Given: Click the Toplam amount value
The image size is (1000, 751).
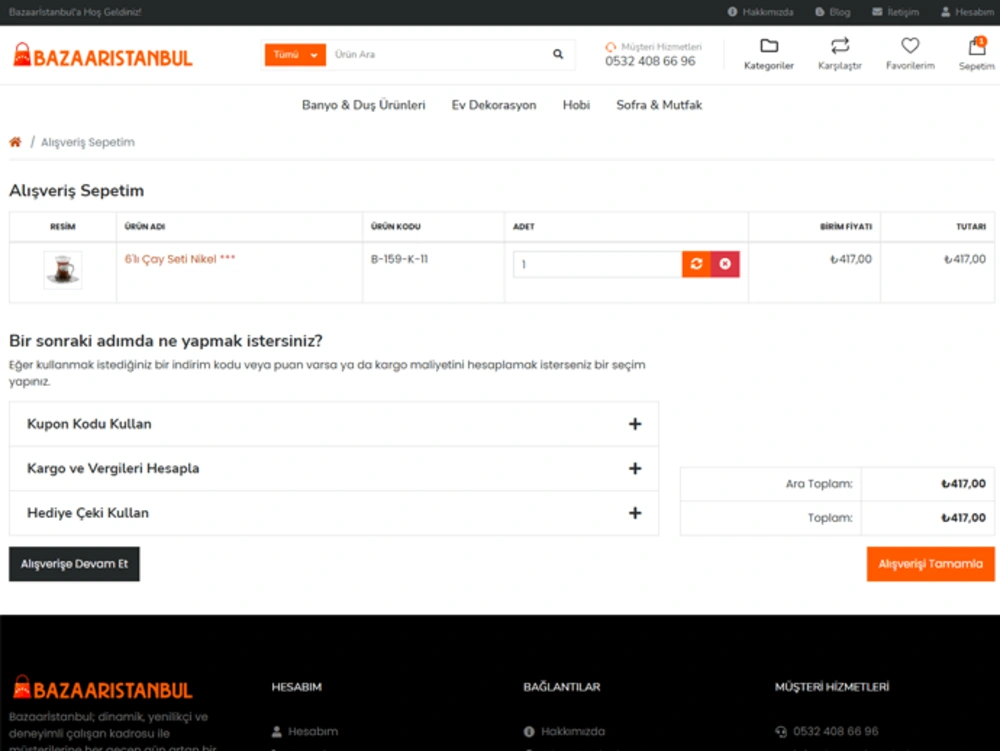Looking at the screenshot, I should pos(963,518).
